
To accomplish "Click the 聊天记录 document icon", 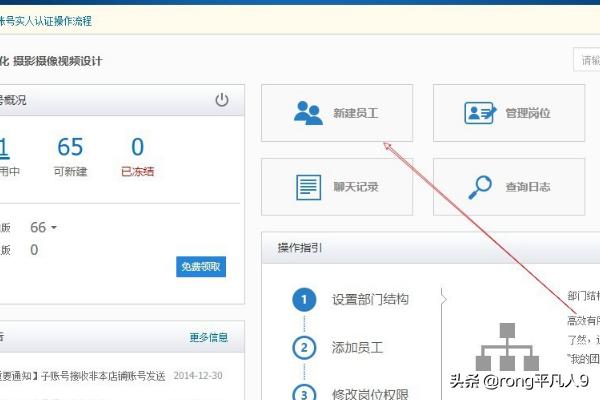I will click(308, 186).
